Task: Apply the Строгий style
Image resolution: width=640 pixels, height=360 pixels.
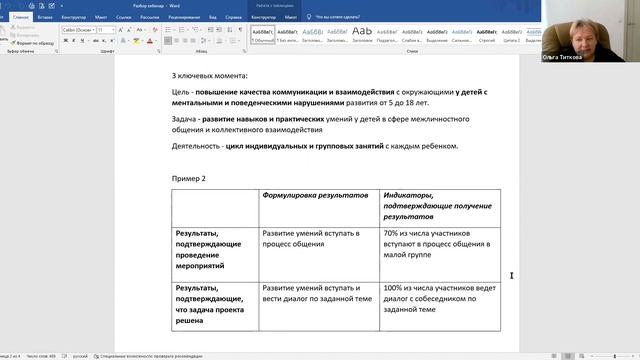Action: pos(487,35)
